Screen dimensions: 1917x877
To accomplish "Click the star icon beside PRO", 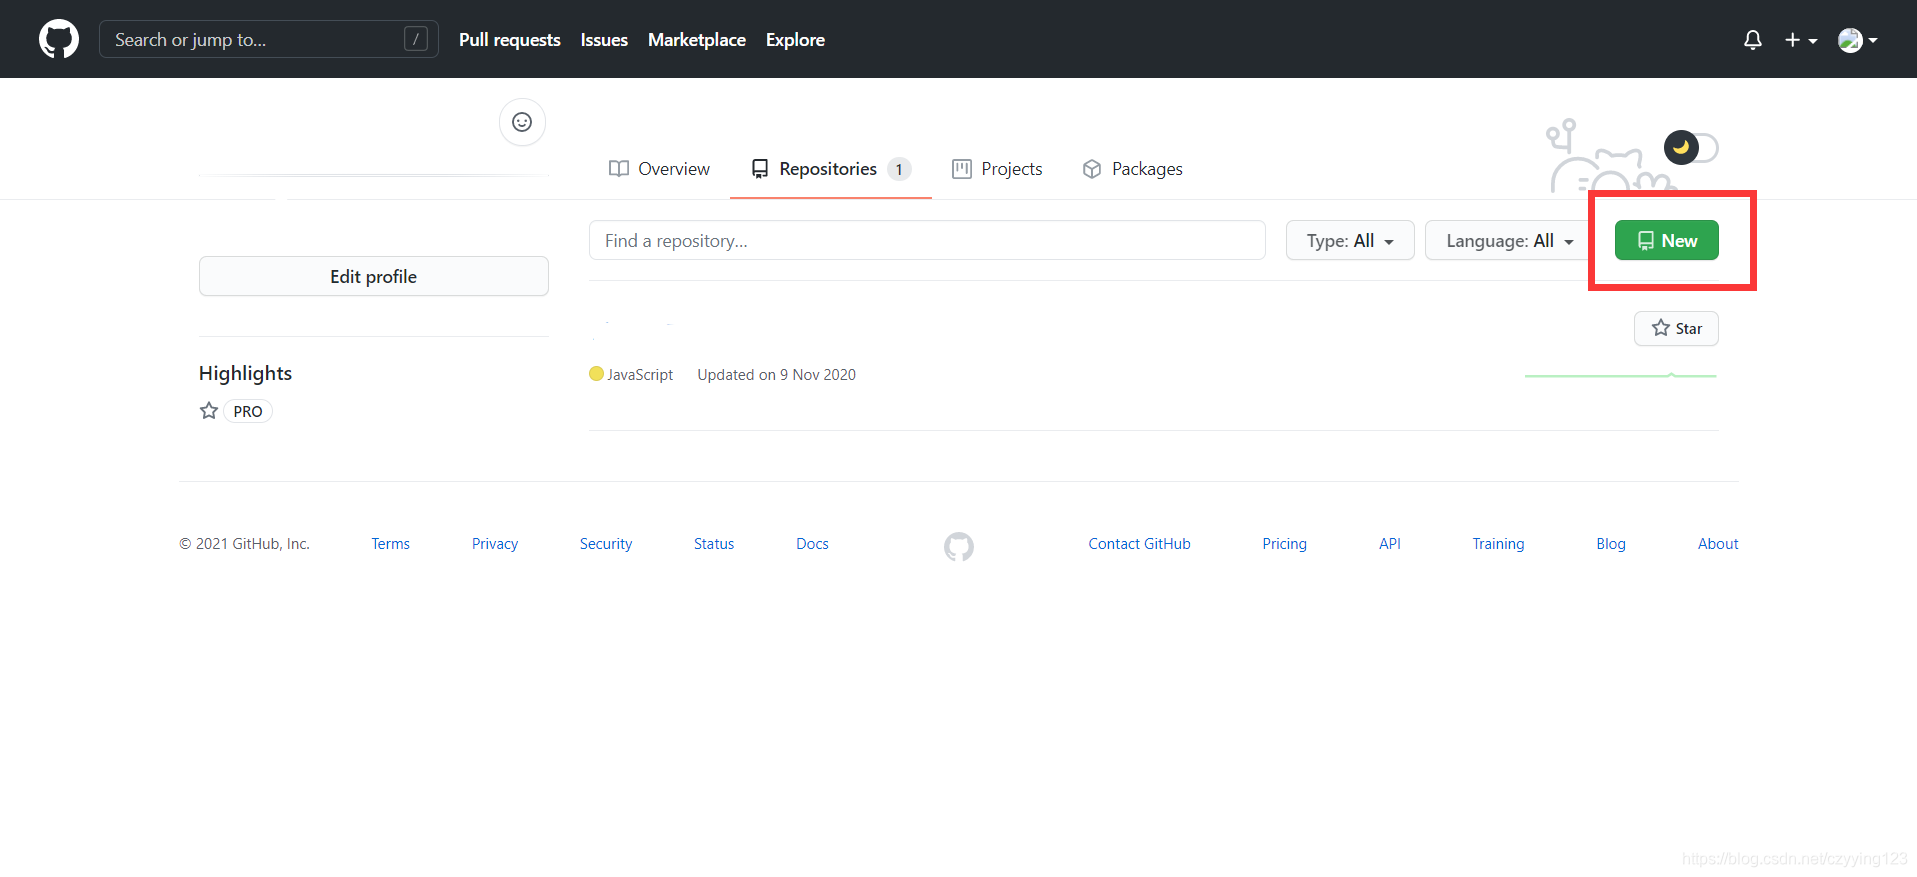I will click(209, 411).
